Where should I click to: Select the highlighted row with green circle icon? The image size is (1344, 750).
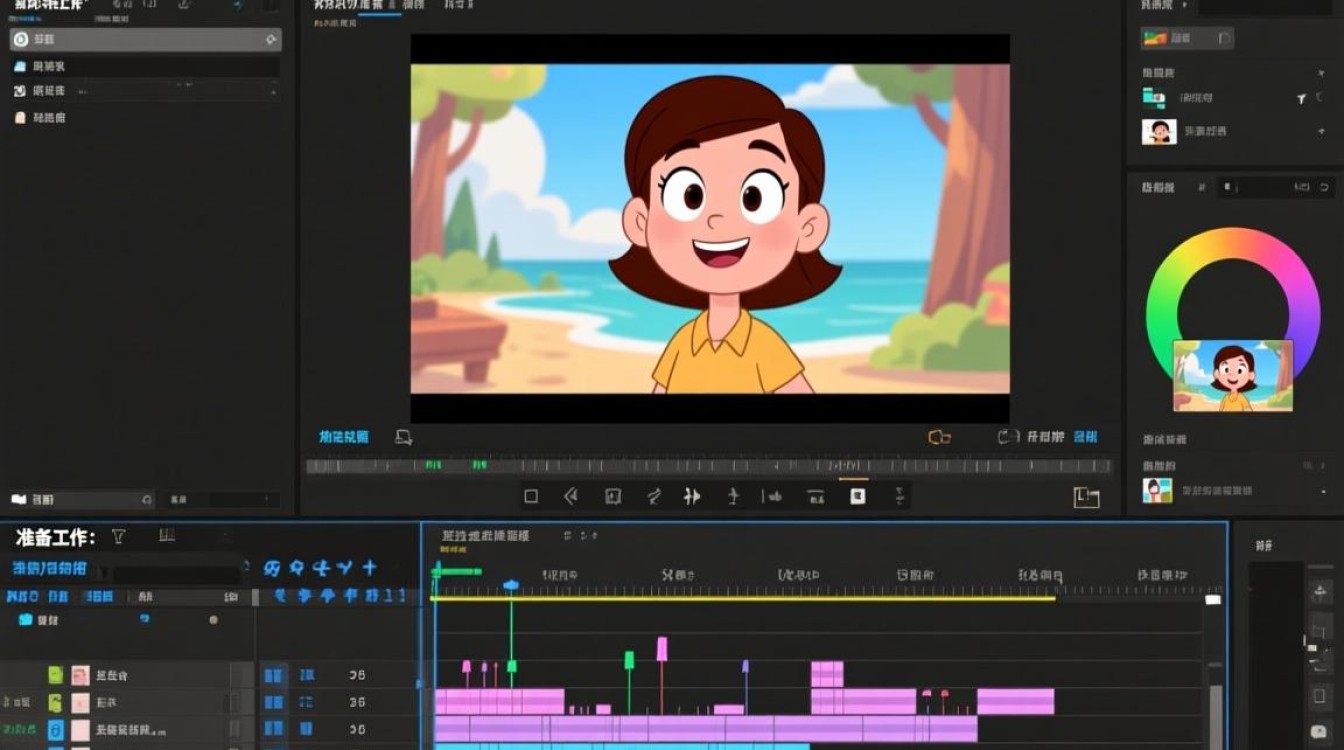click(145, 40)
